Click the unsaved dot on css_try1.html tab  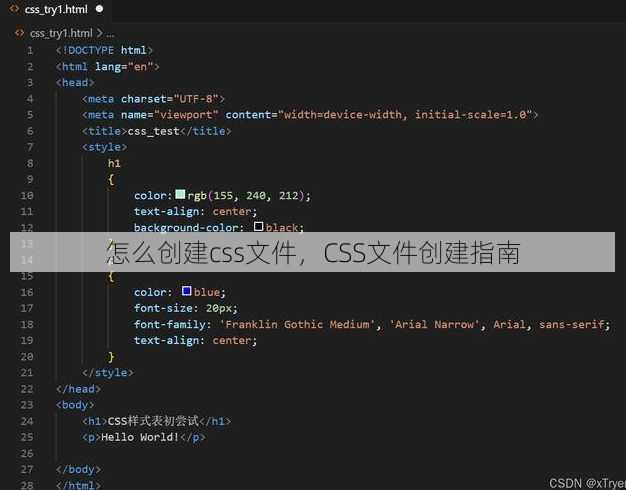[x=99, y=9]
